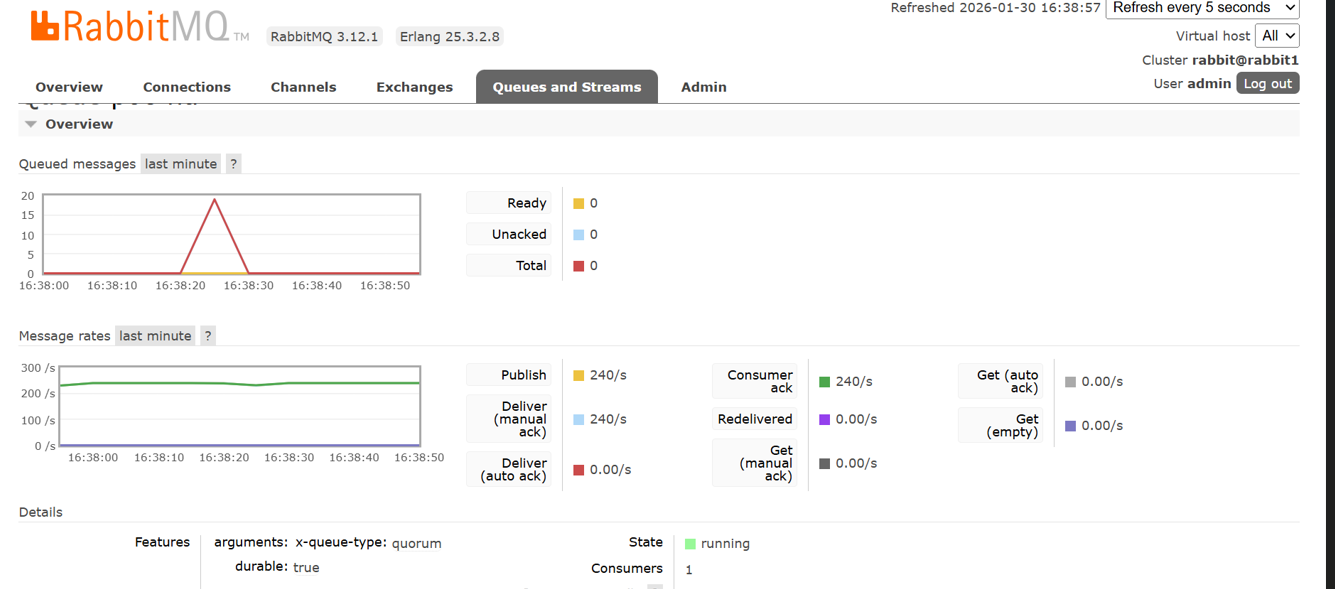Screen dimensions: 1335x589
Task: Click the Log out button
Action: tap(1267, 84)
